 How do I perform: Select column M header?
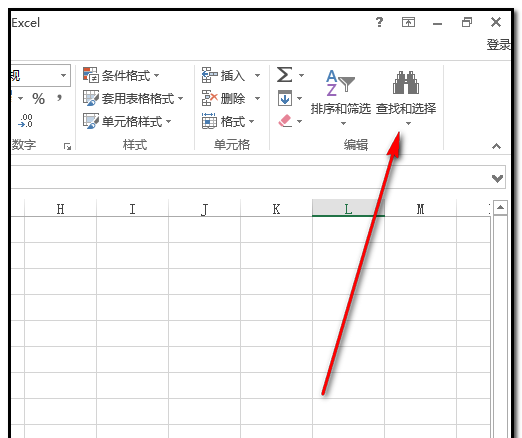(420, 209)
